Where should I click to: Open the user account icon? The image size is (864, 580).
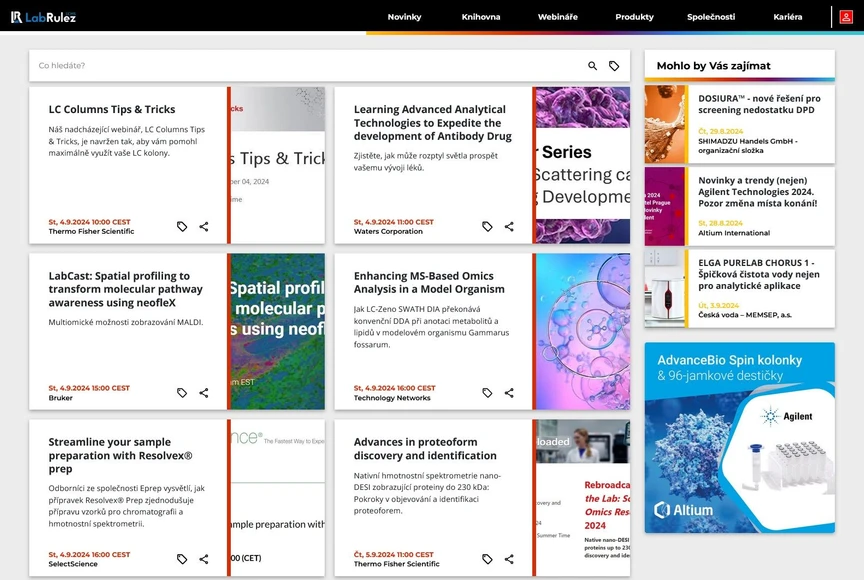846,17
